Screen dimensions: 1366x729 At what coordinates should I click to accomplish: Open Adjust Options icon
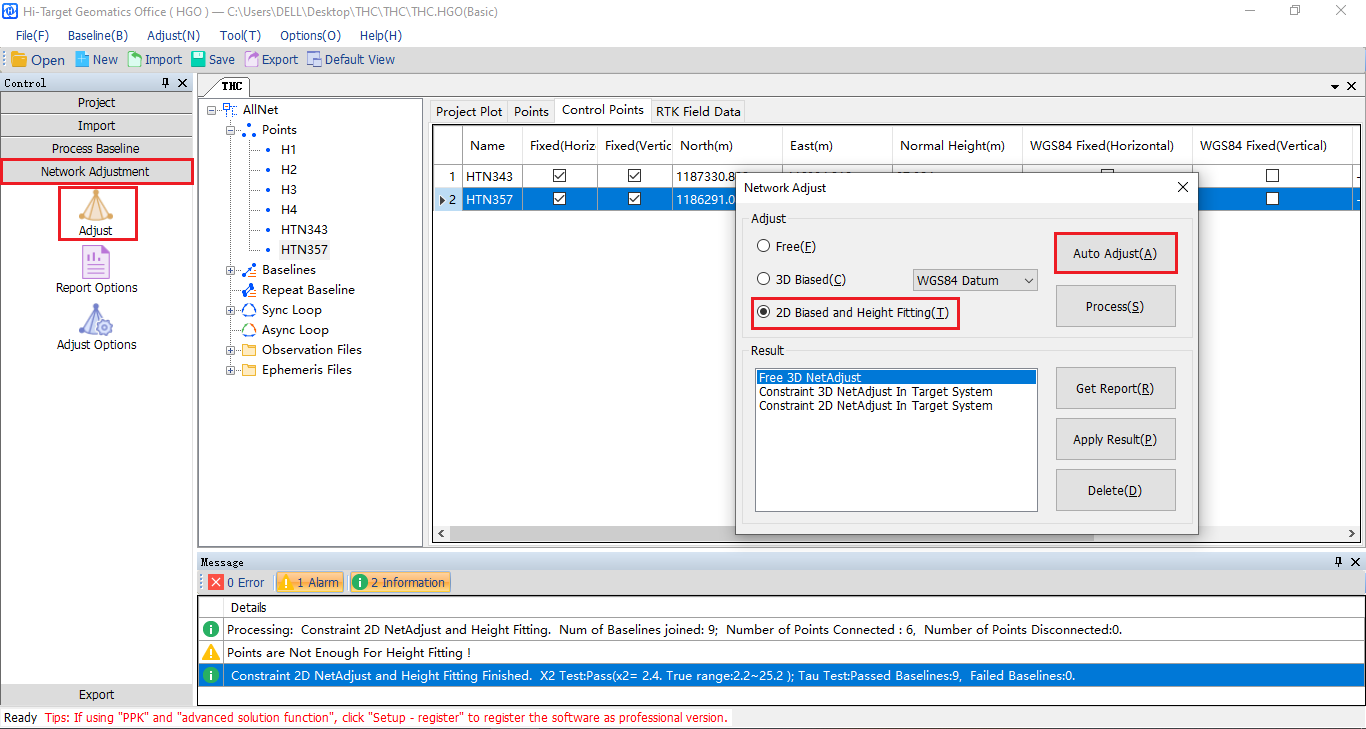click(x=96, y=320)
